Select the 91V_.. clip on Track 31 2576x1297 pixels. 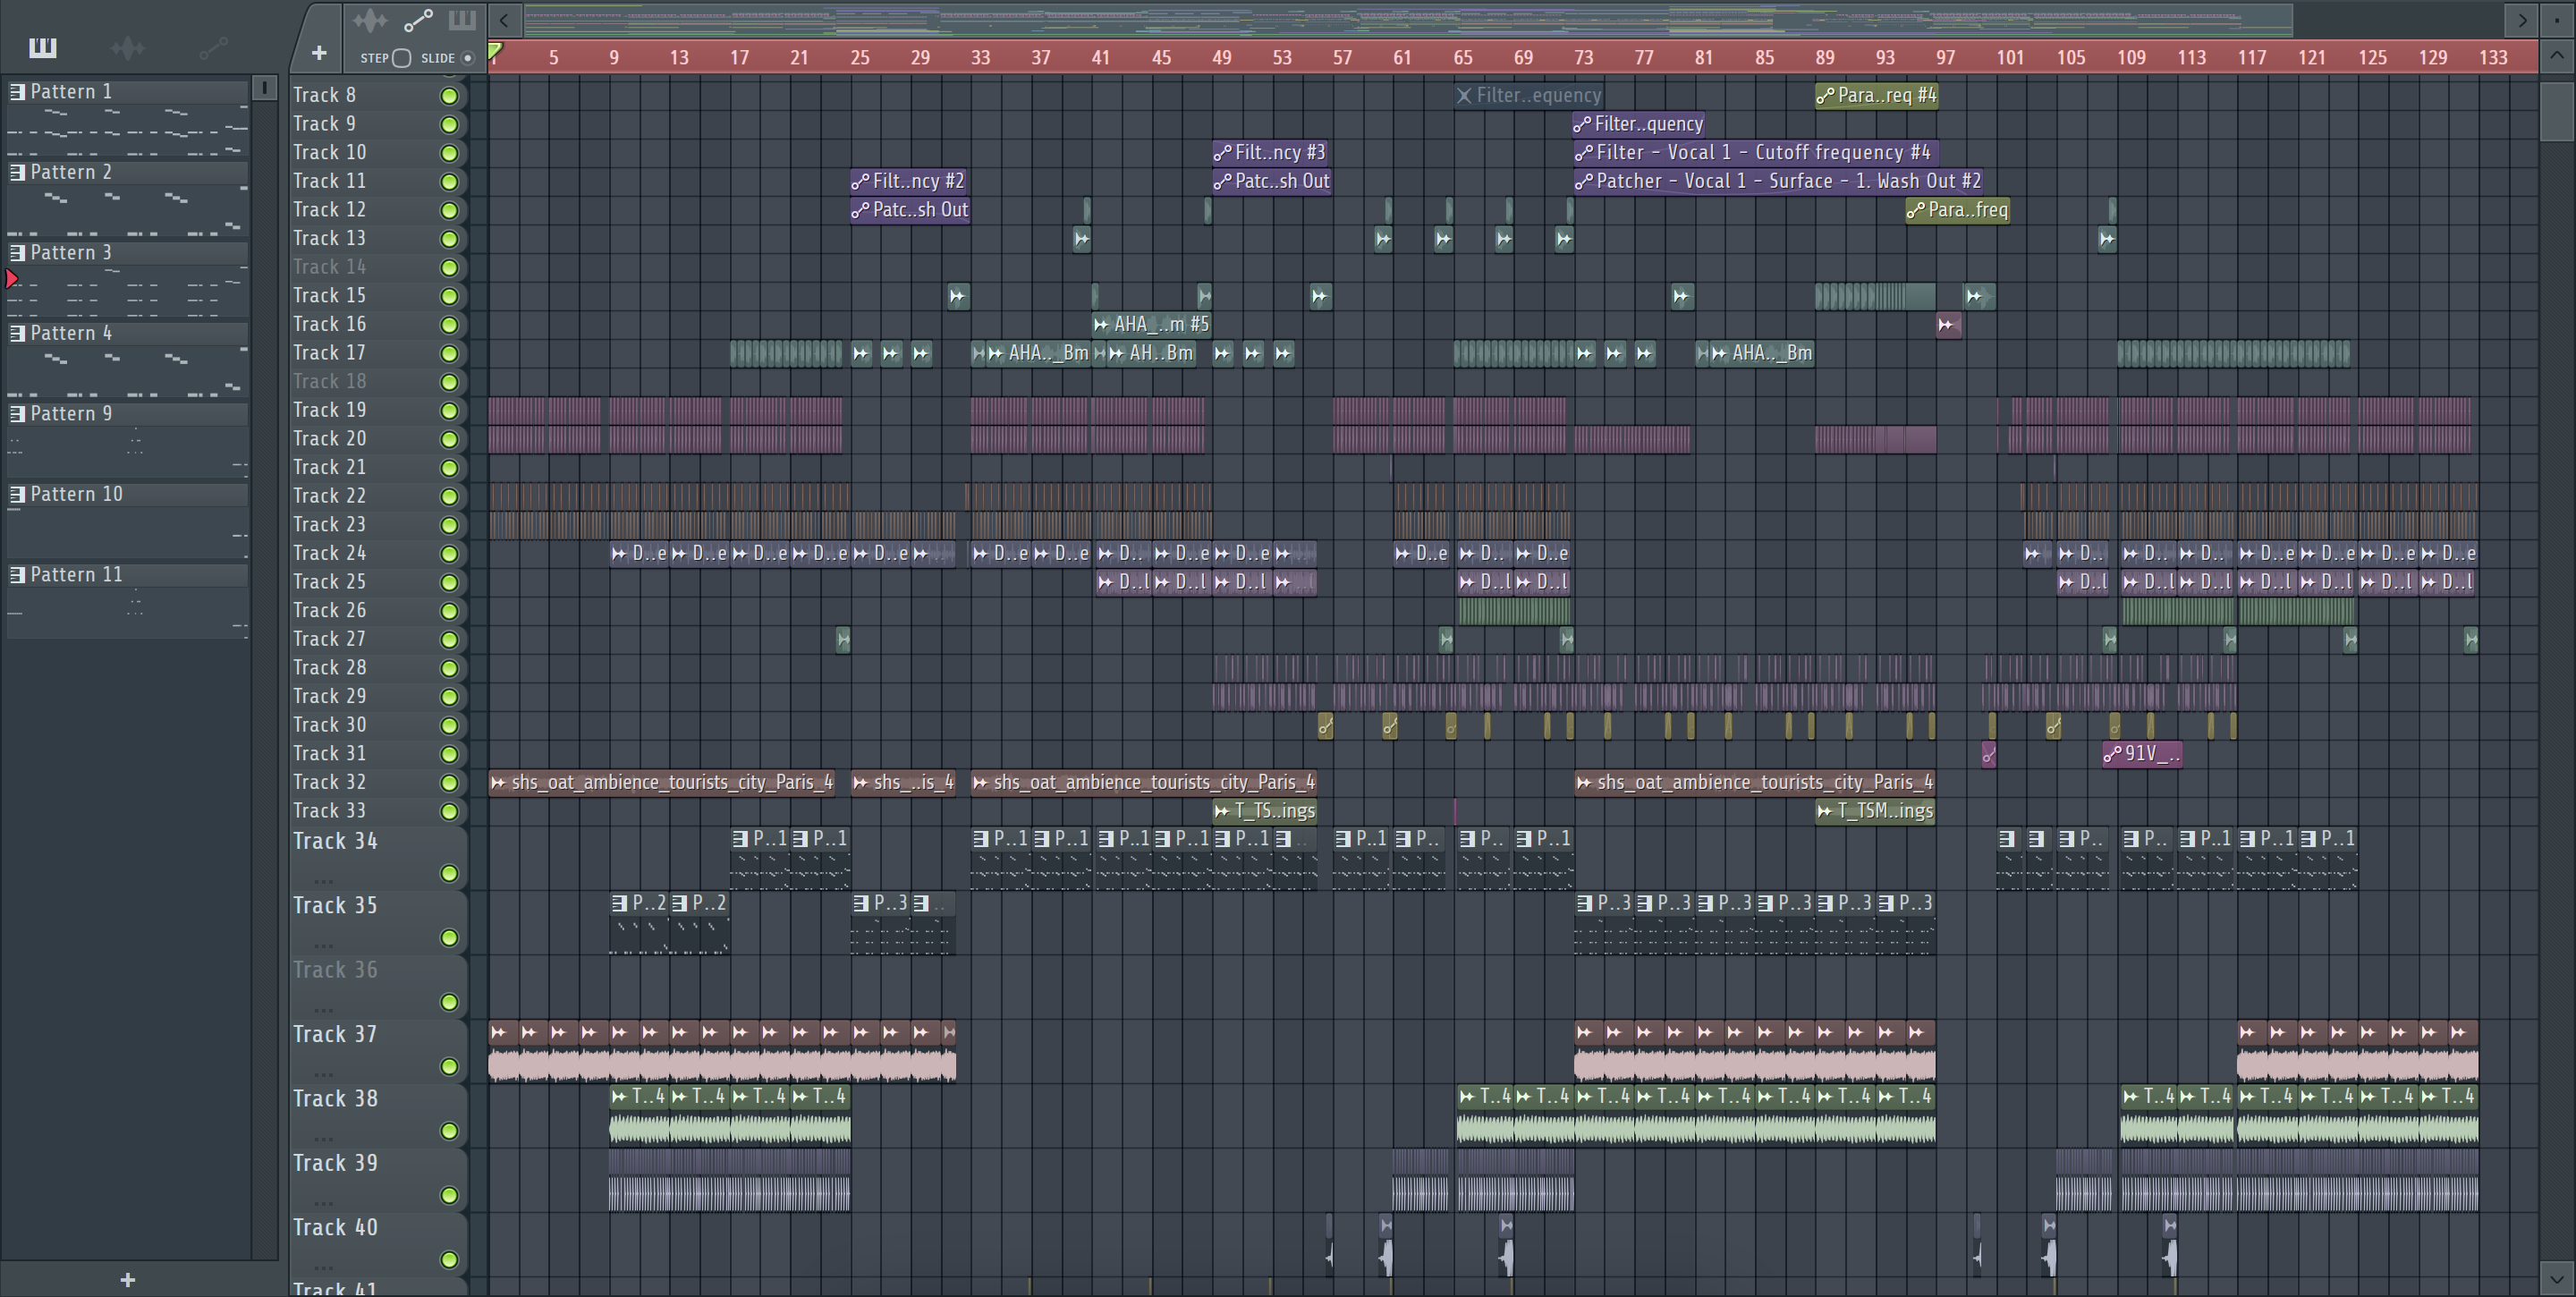(2142, 754)
